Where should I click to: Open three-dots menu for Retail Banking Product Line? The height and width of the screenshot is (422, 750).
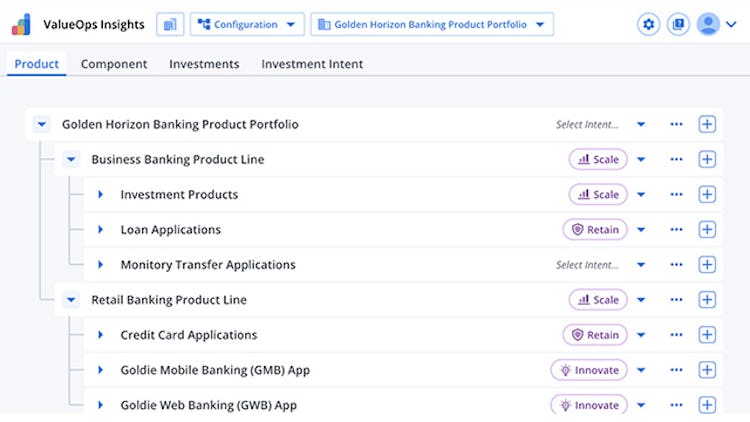tap(677, 300)
